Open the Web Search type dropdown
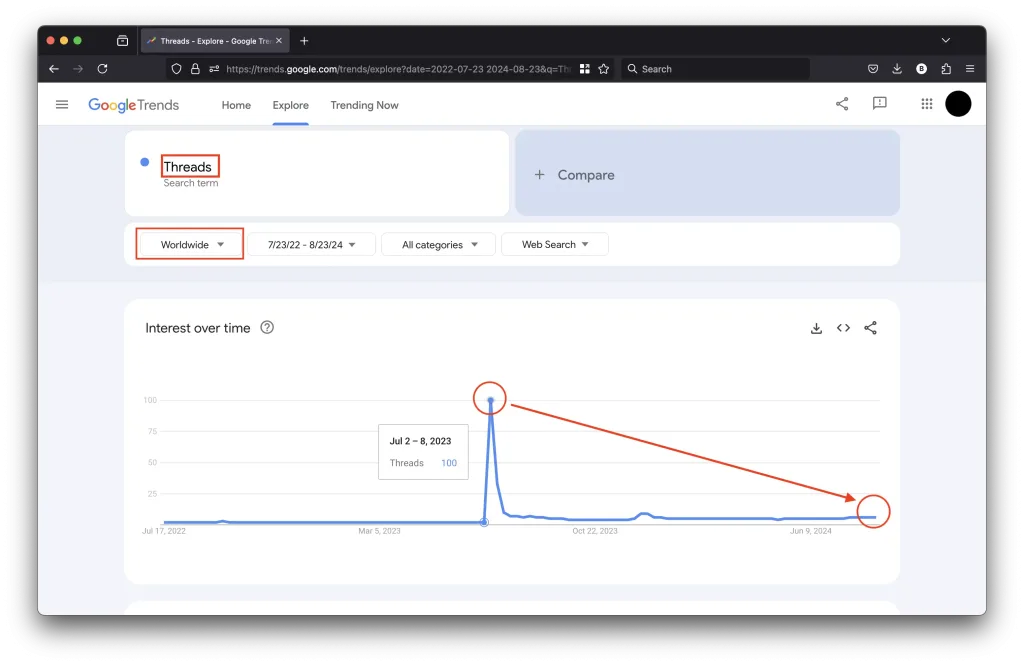Viewport: 1024px width, 665px height. pyautogui.click(x=555, y=244)
